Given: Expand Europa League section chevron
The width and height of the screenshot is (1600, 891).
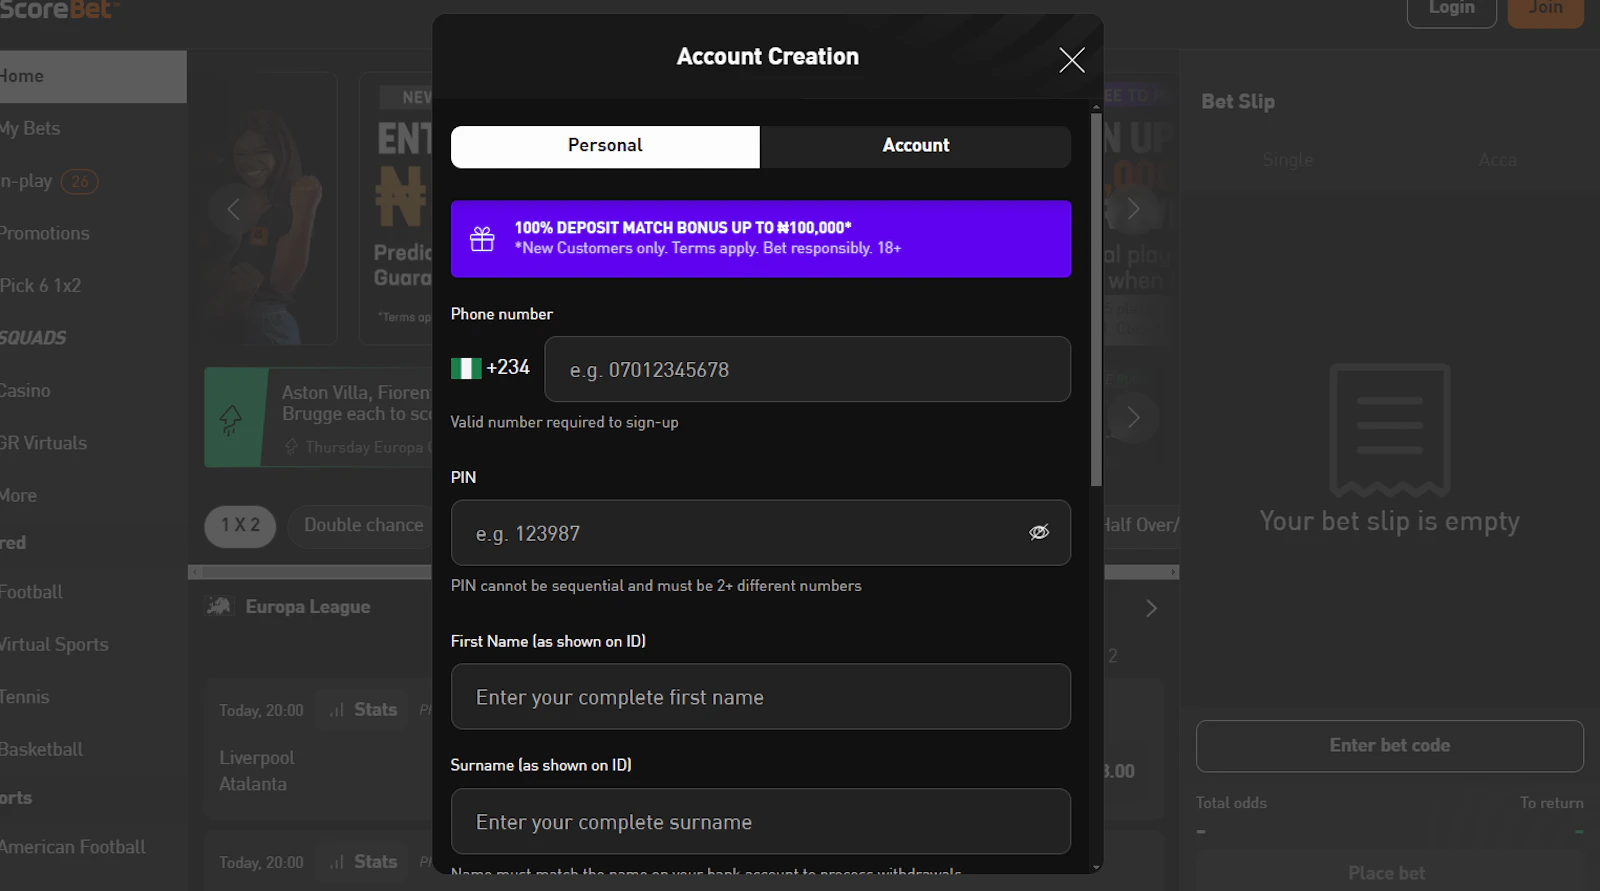Looking at the screenshot, I should point(1151,608).
